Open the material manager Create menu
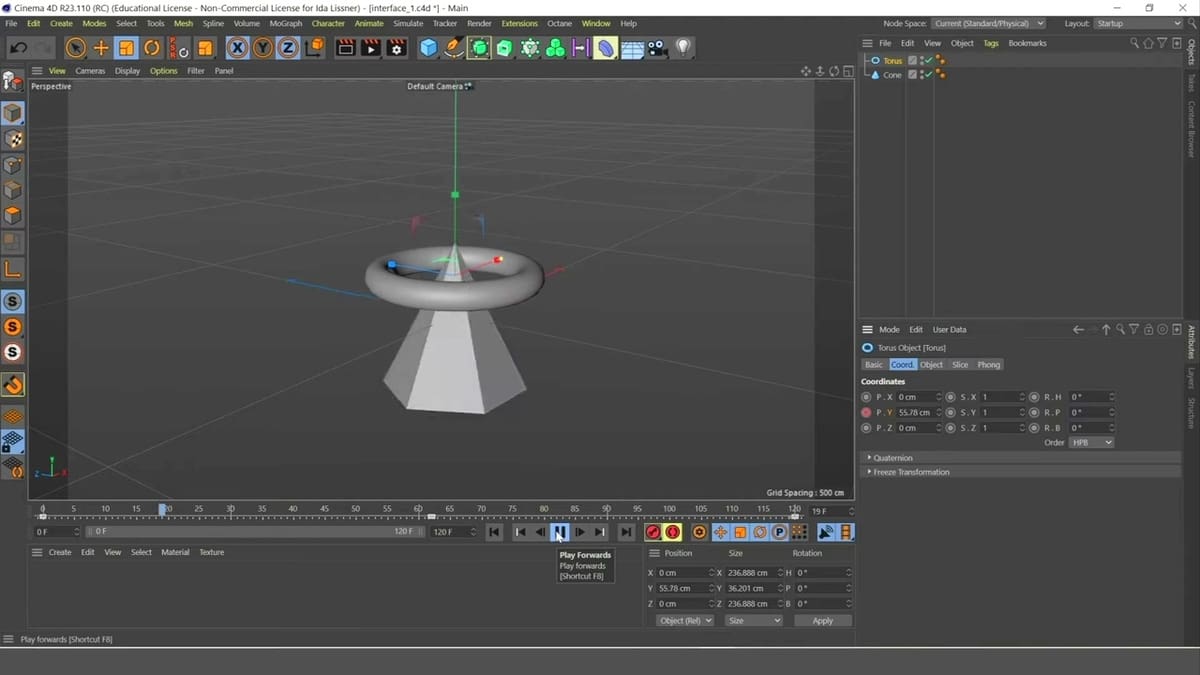 [x=60, y=552]
